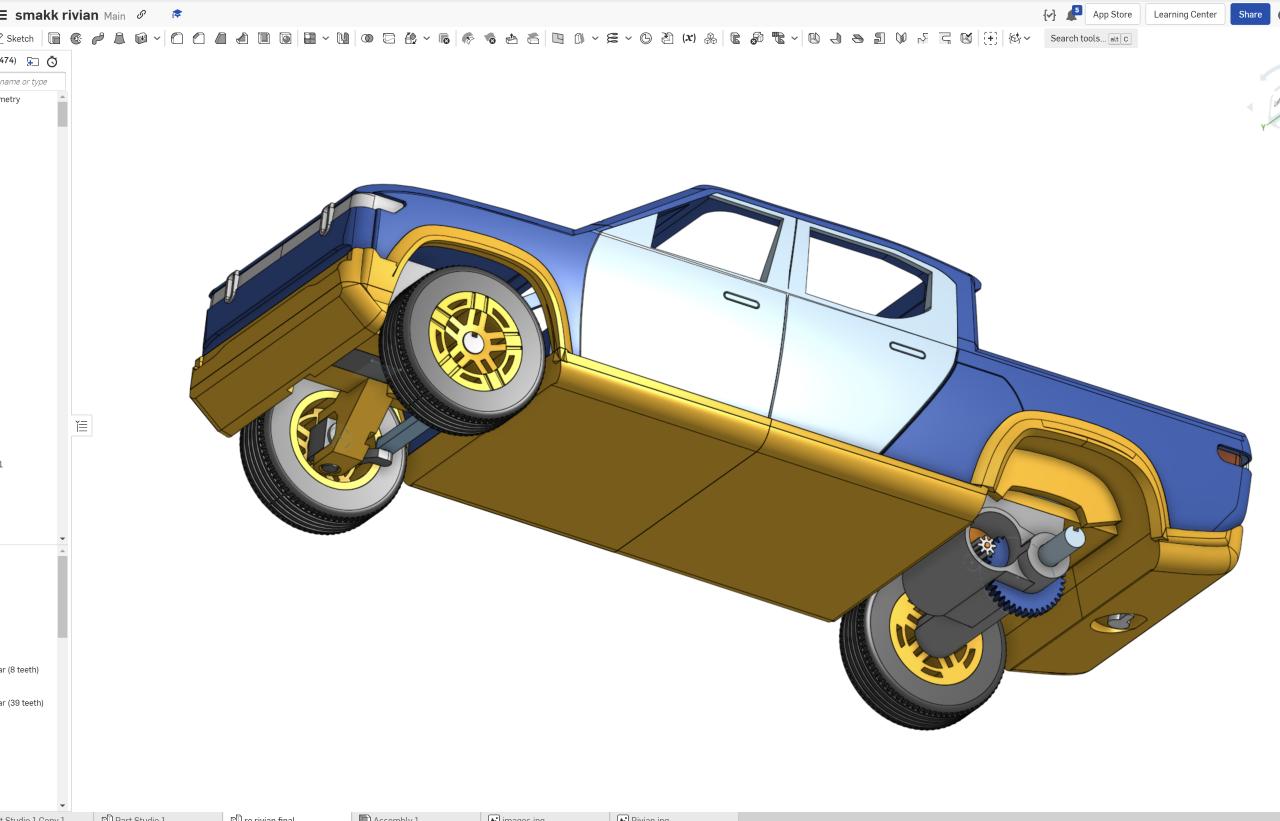Open the Learning Center
1280x821 pixels.
coord(1185,14)
